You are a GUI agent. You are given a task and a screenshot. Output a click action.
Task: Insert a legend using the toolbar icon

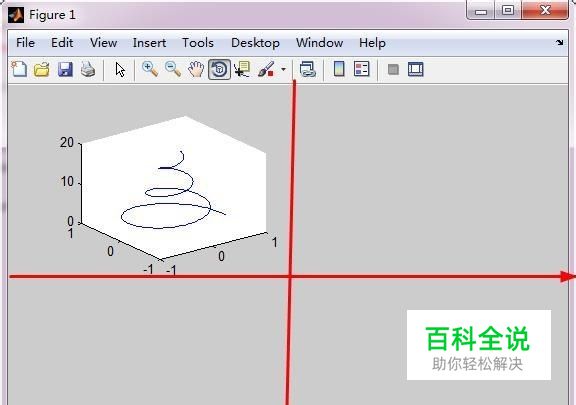click(361, 69)
